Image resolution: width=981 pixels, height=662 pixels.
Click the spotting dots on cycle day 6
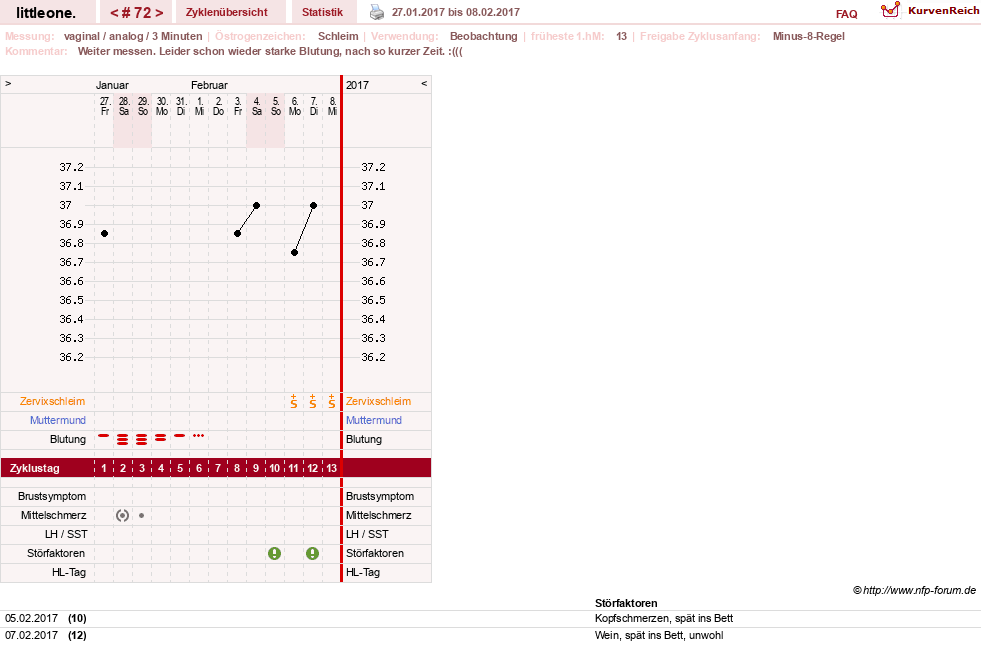click(x=198, y=435)
